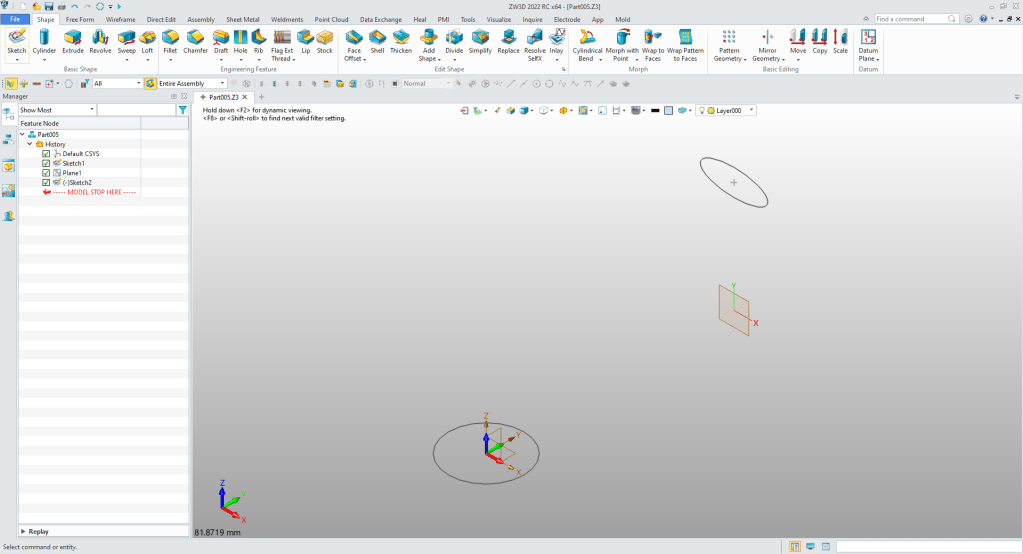Select the Extrude tool
Viewport: 1023px width, 554px height.
73,40
